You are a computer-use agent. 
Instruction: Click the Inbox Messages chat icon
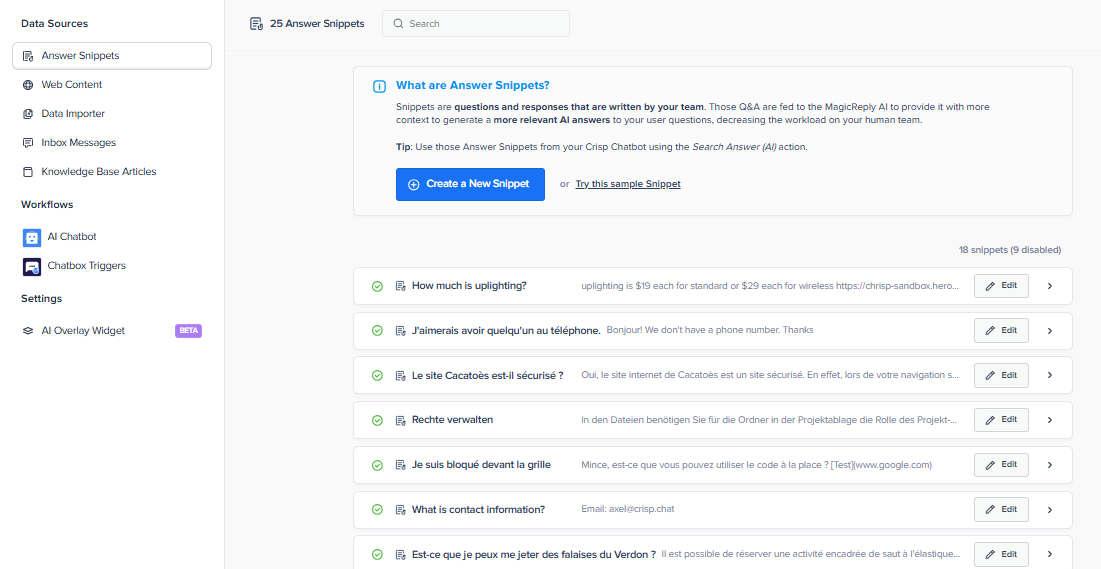coord(28,143)
